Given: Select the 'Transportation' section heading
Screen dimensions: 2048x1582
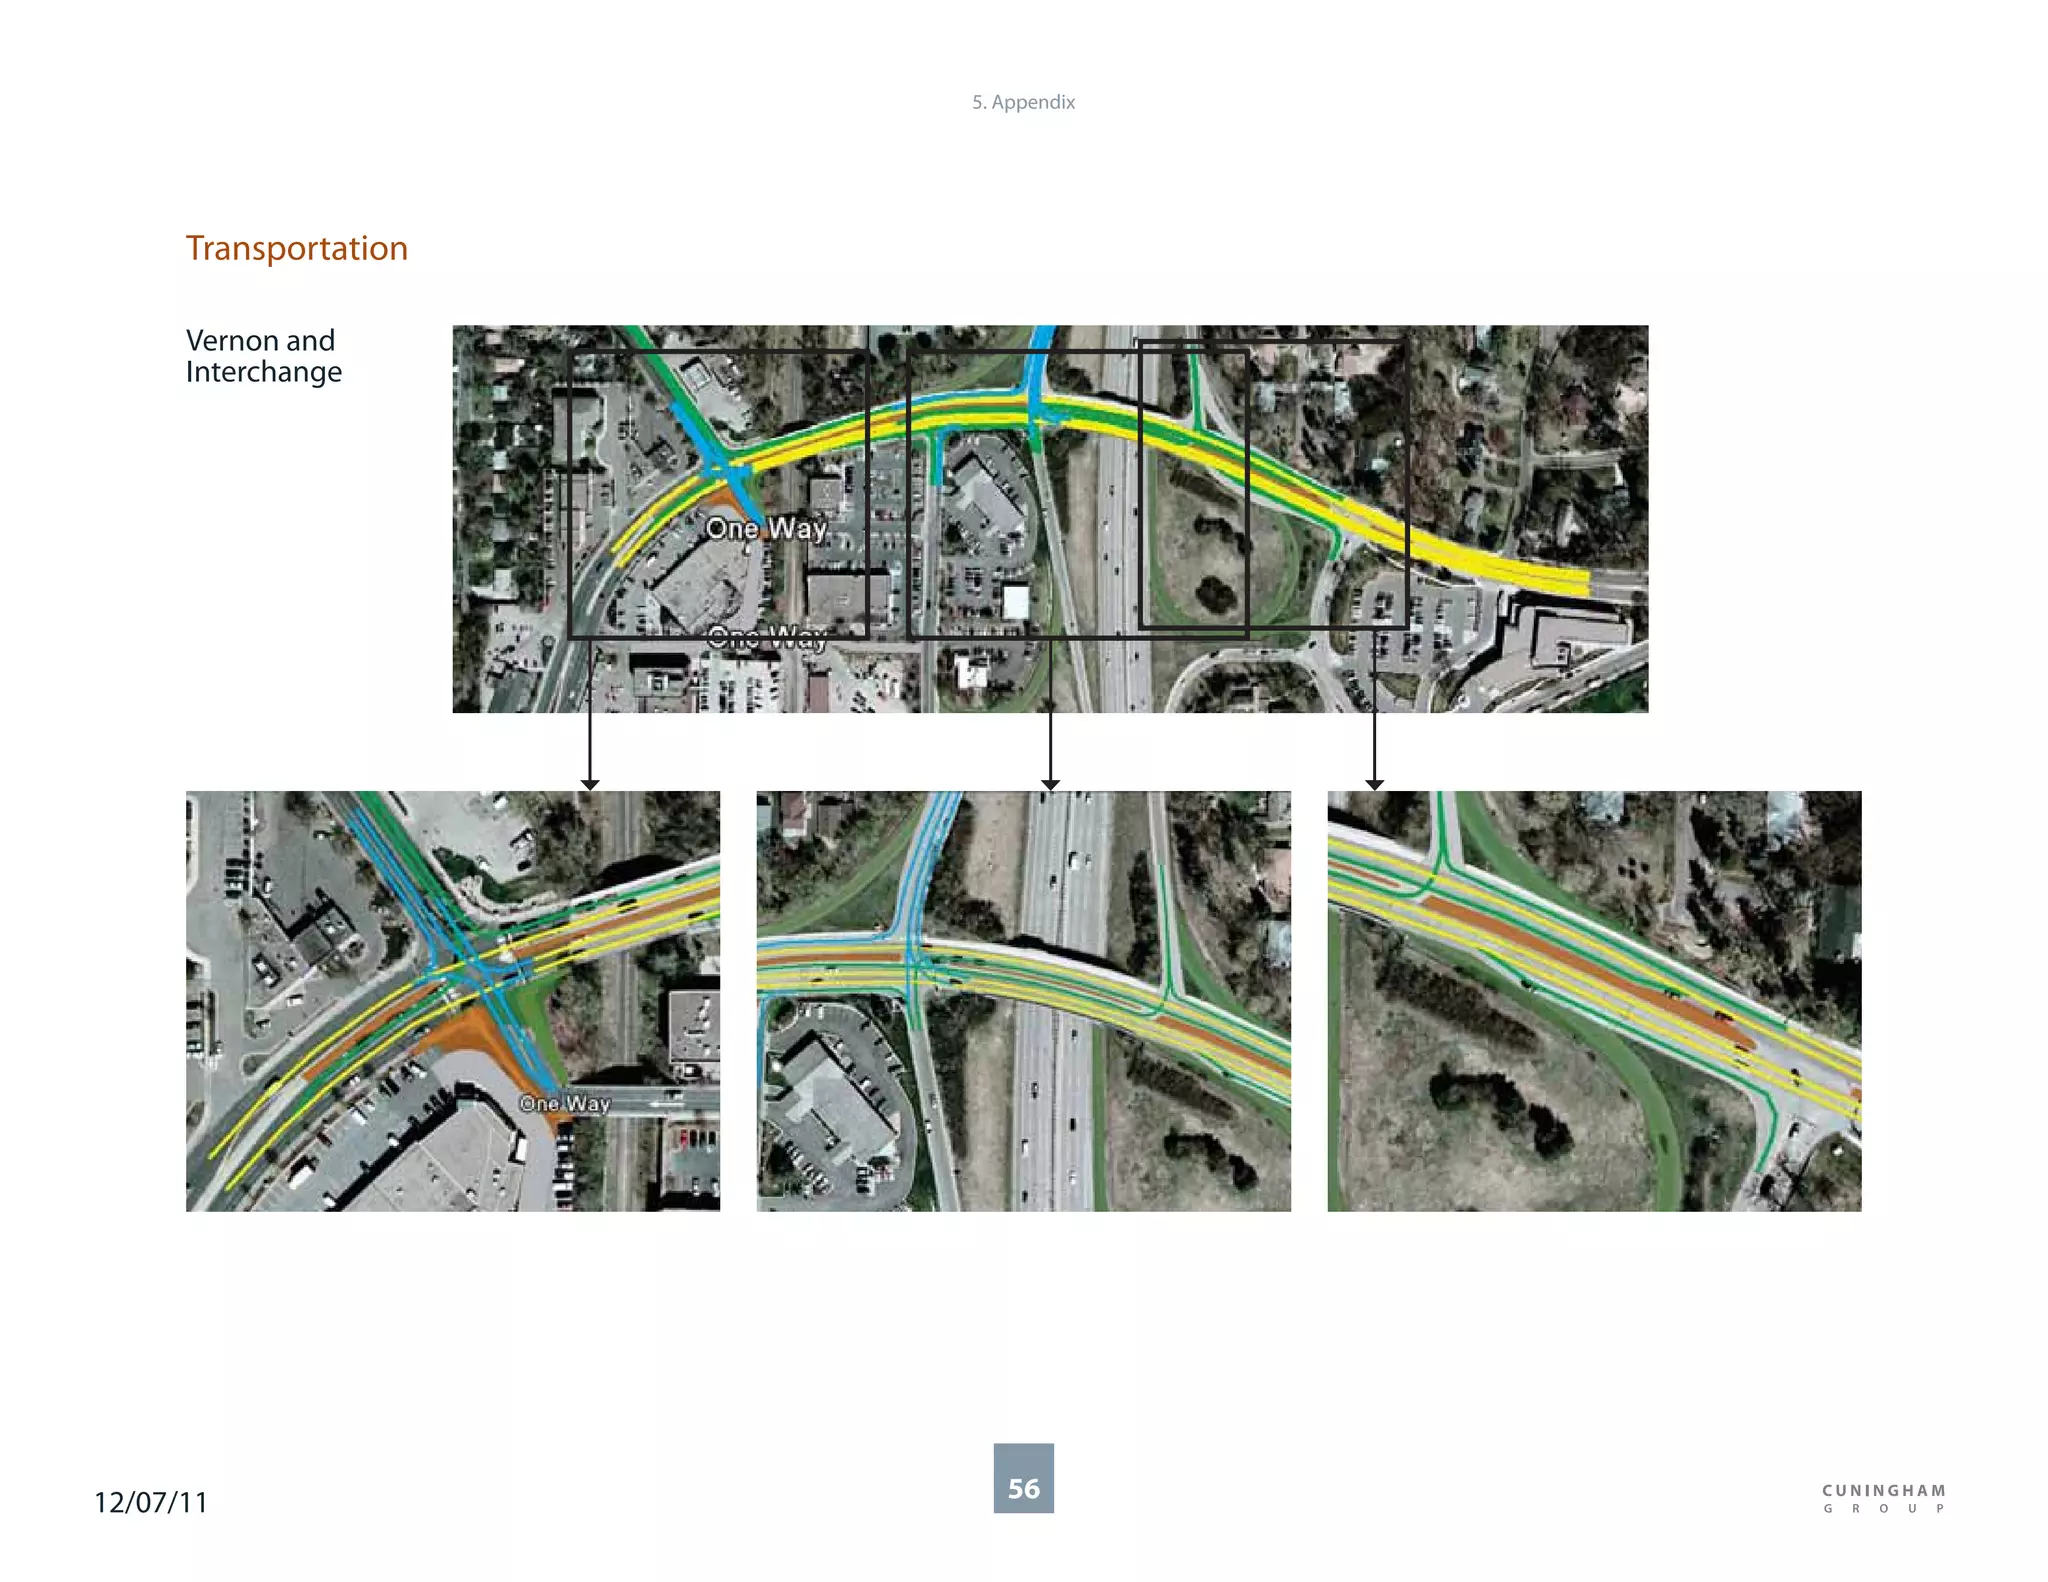Looking at the screenshot, I should click(x=297, y=248).
